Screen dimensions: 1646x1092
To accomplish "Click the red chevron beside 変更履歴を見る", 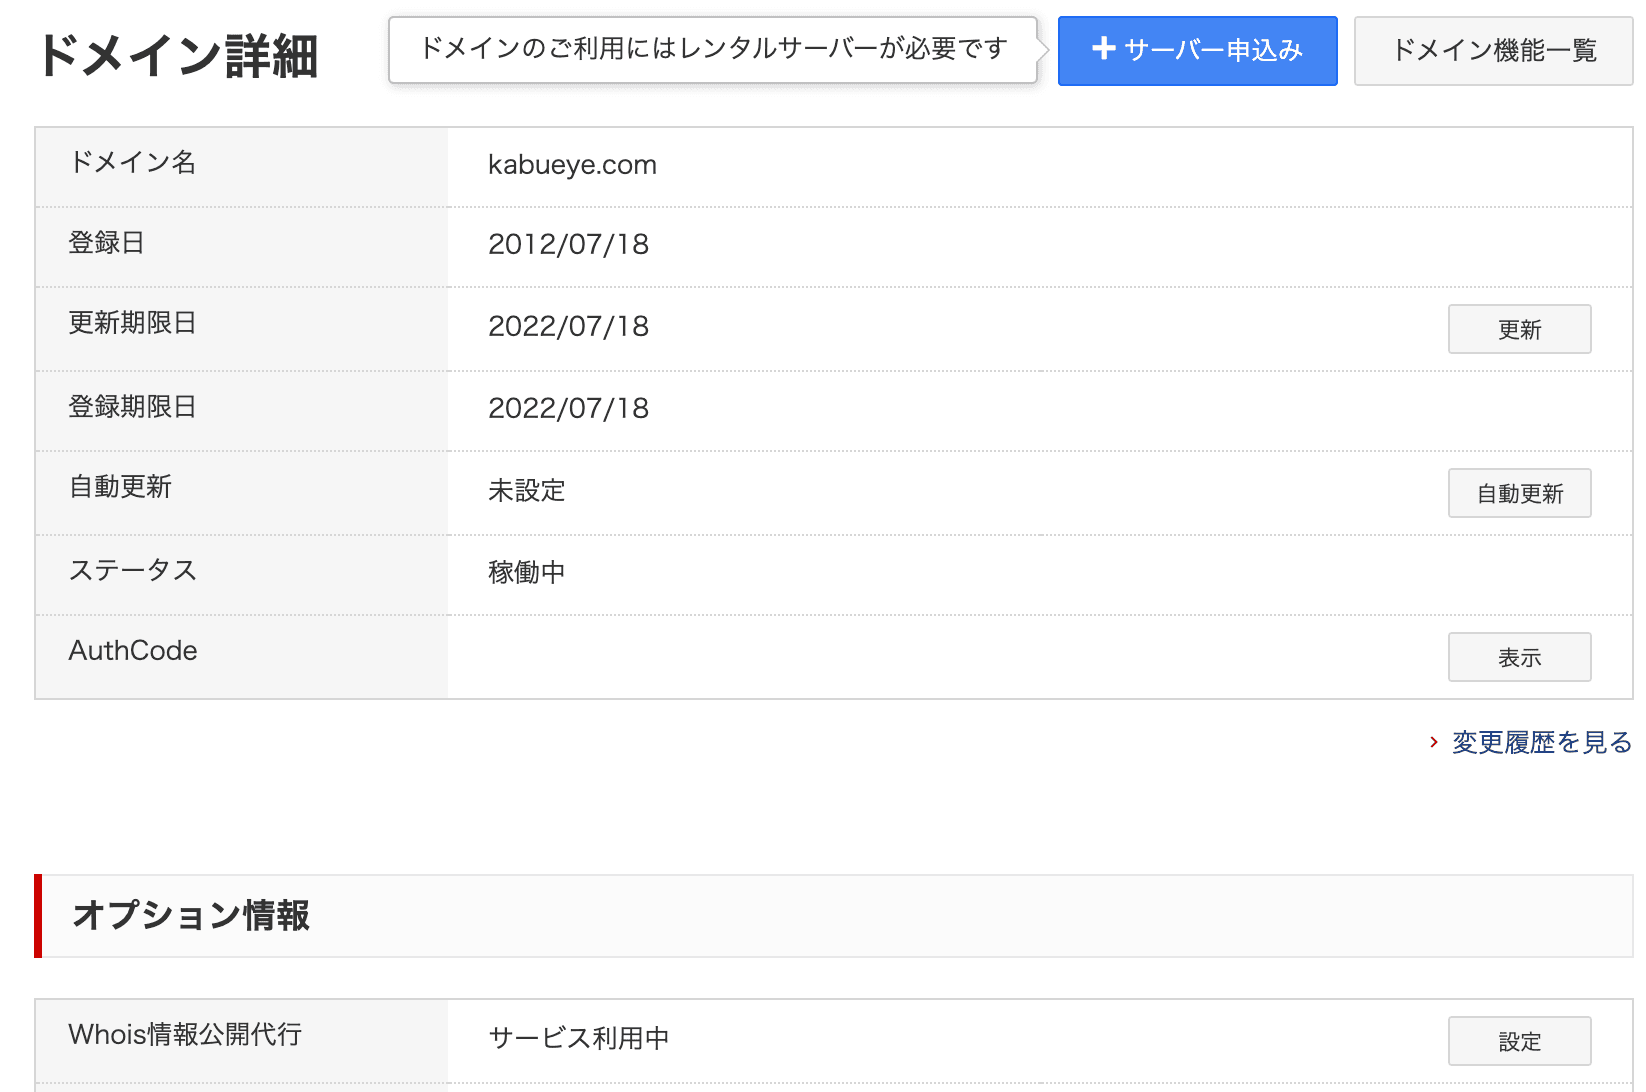I will (1433, 742).
